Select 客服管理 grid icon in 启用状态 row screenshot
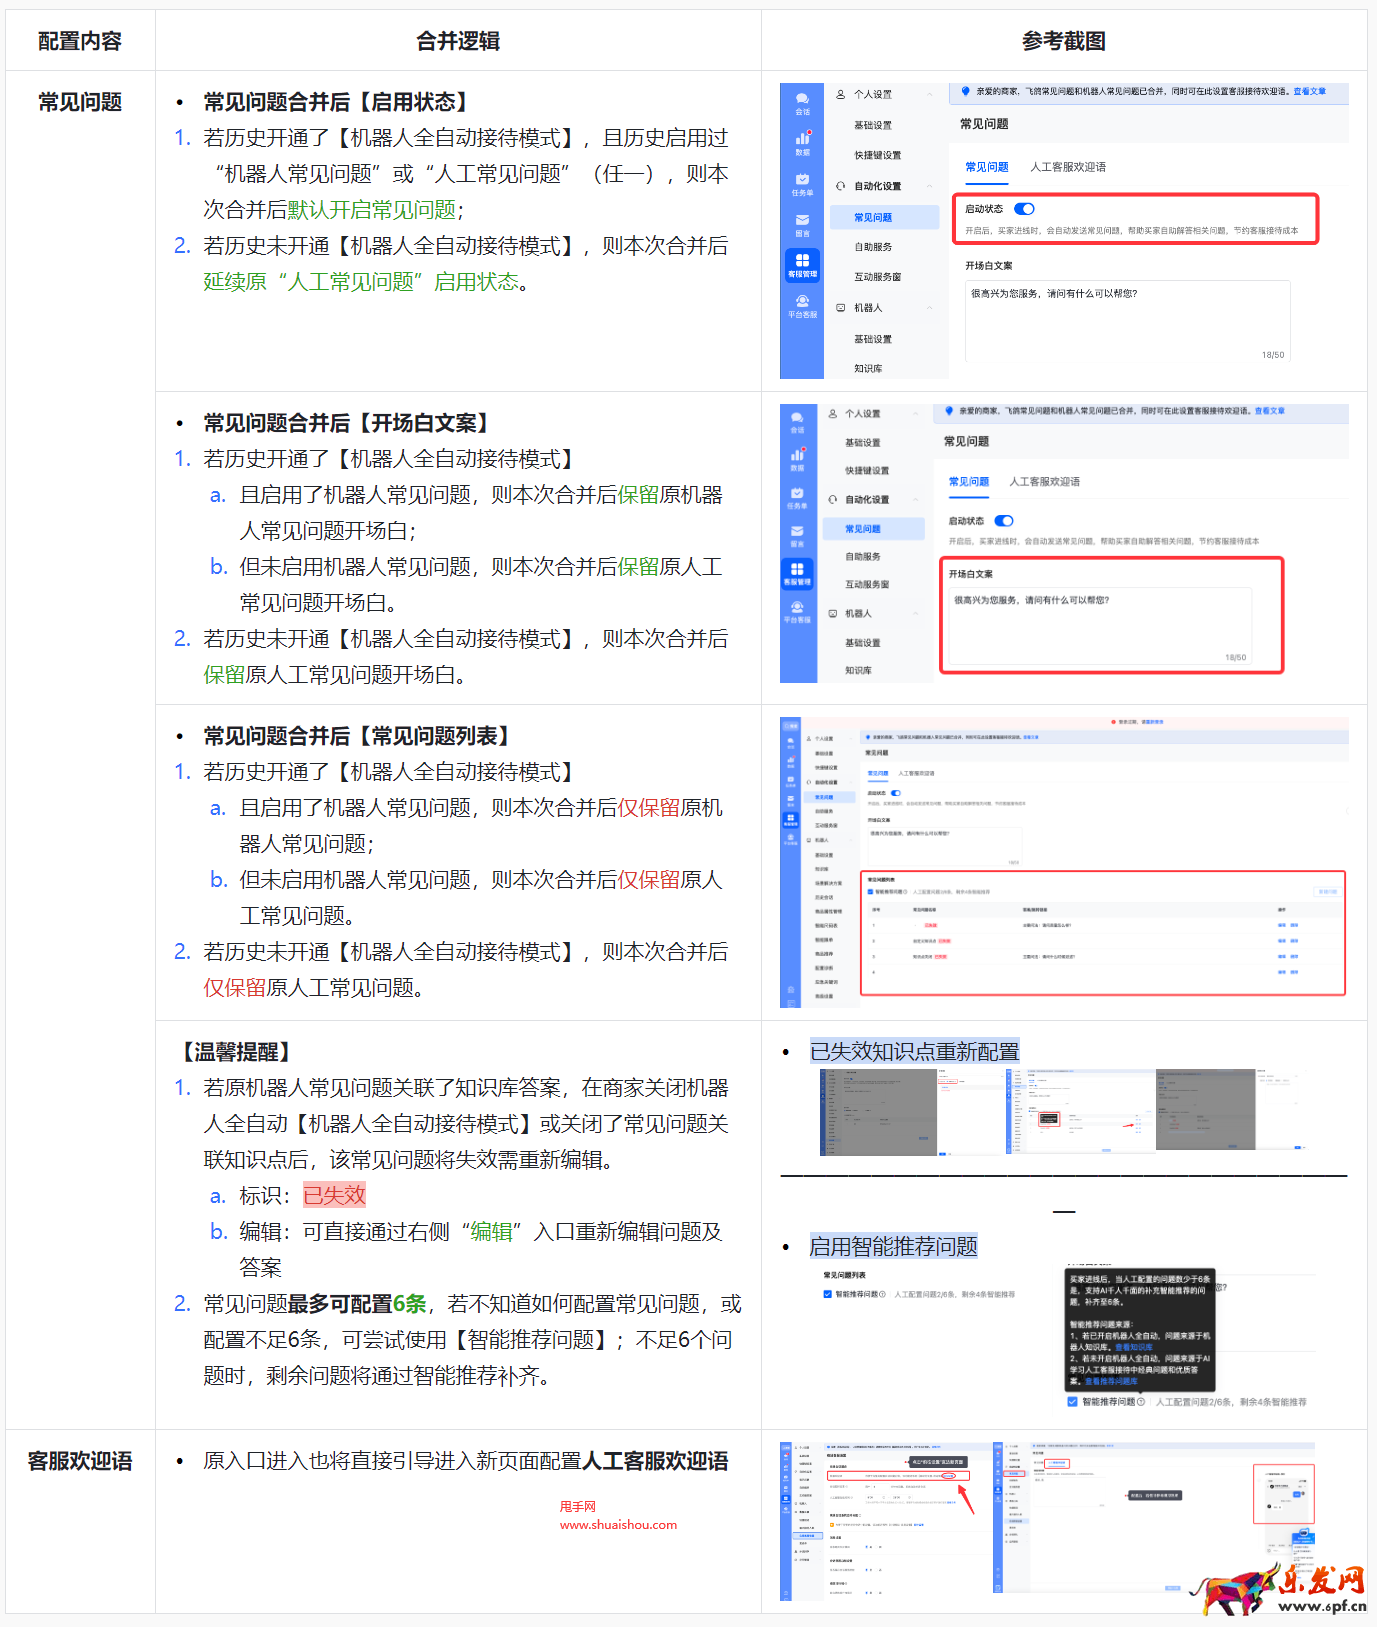 (x=802, y=260)
